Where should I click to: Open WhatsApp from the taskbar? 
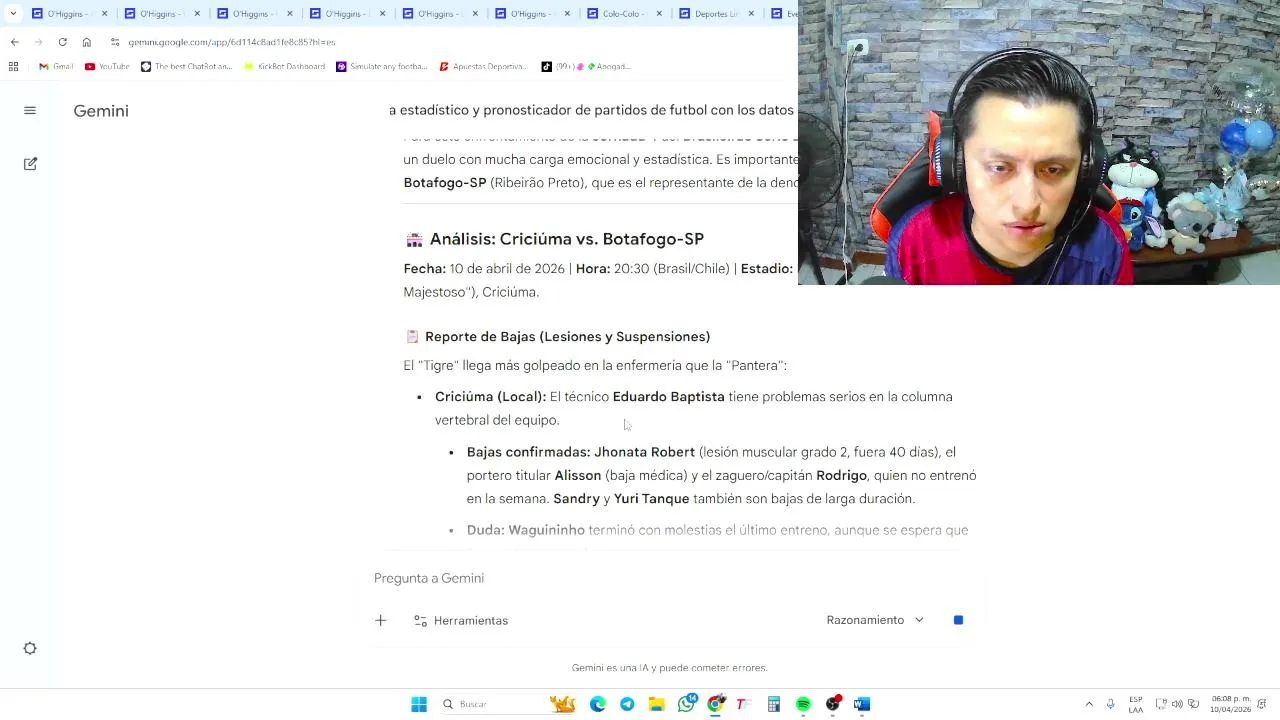[686, 704]
